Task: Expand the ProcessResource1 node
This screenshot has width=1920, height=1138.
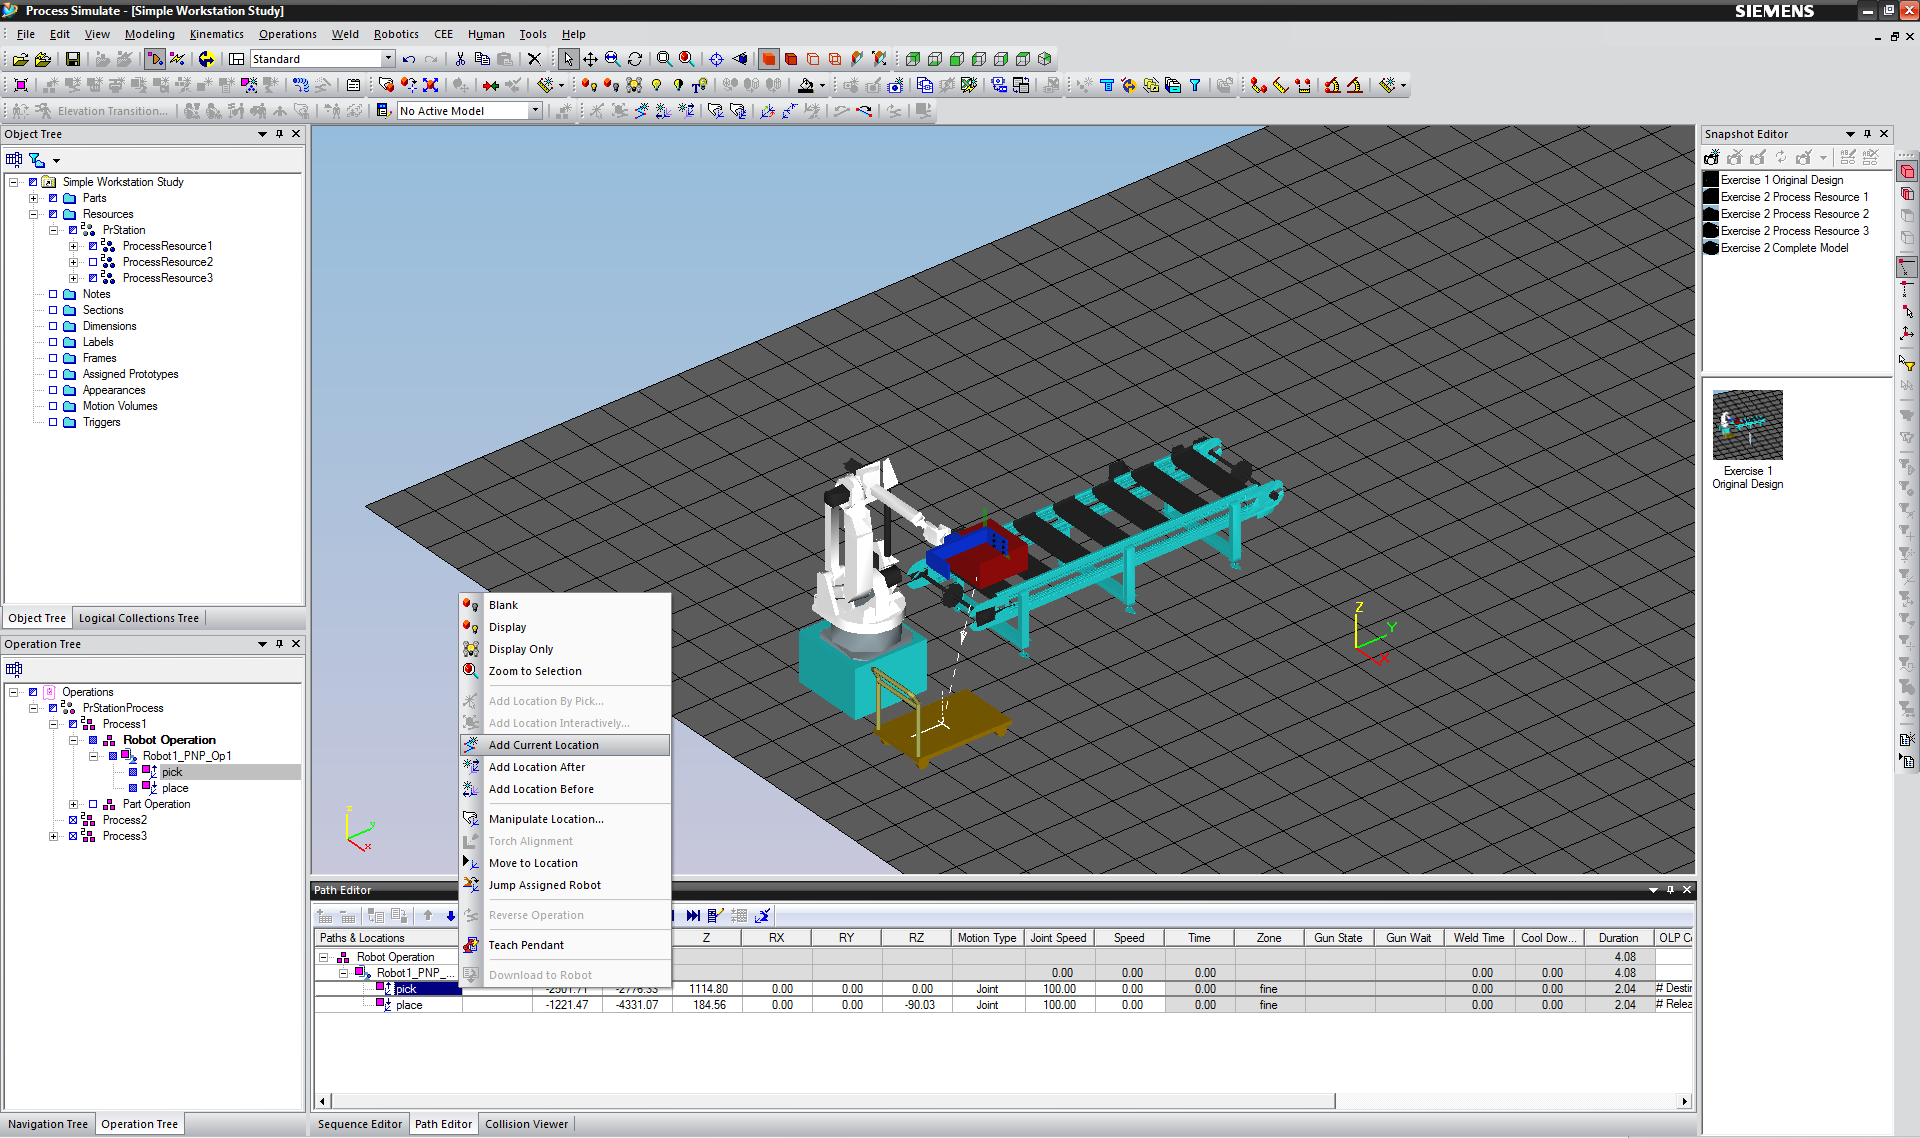Action: tap(73, 246)
